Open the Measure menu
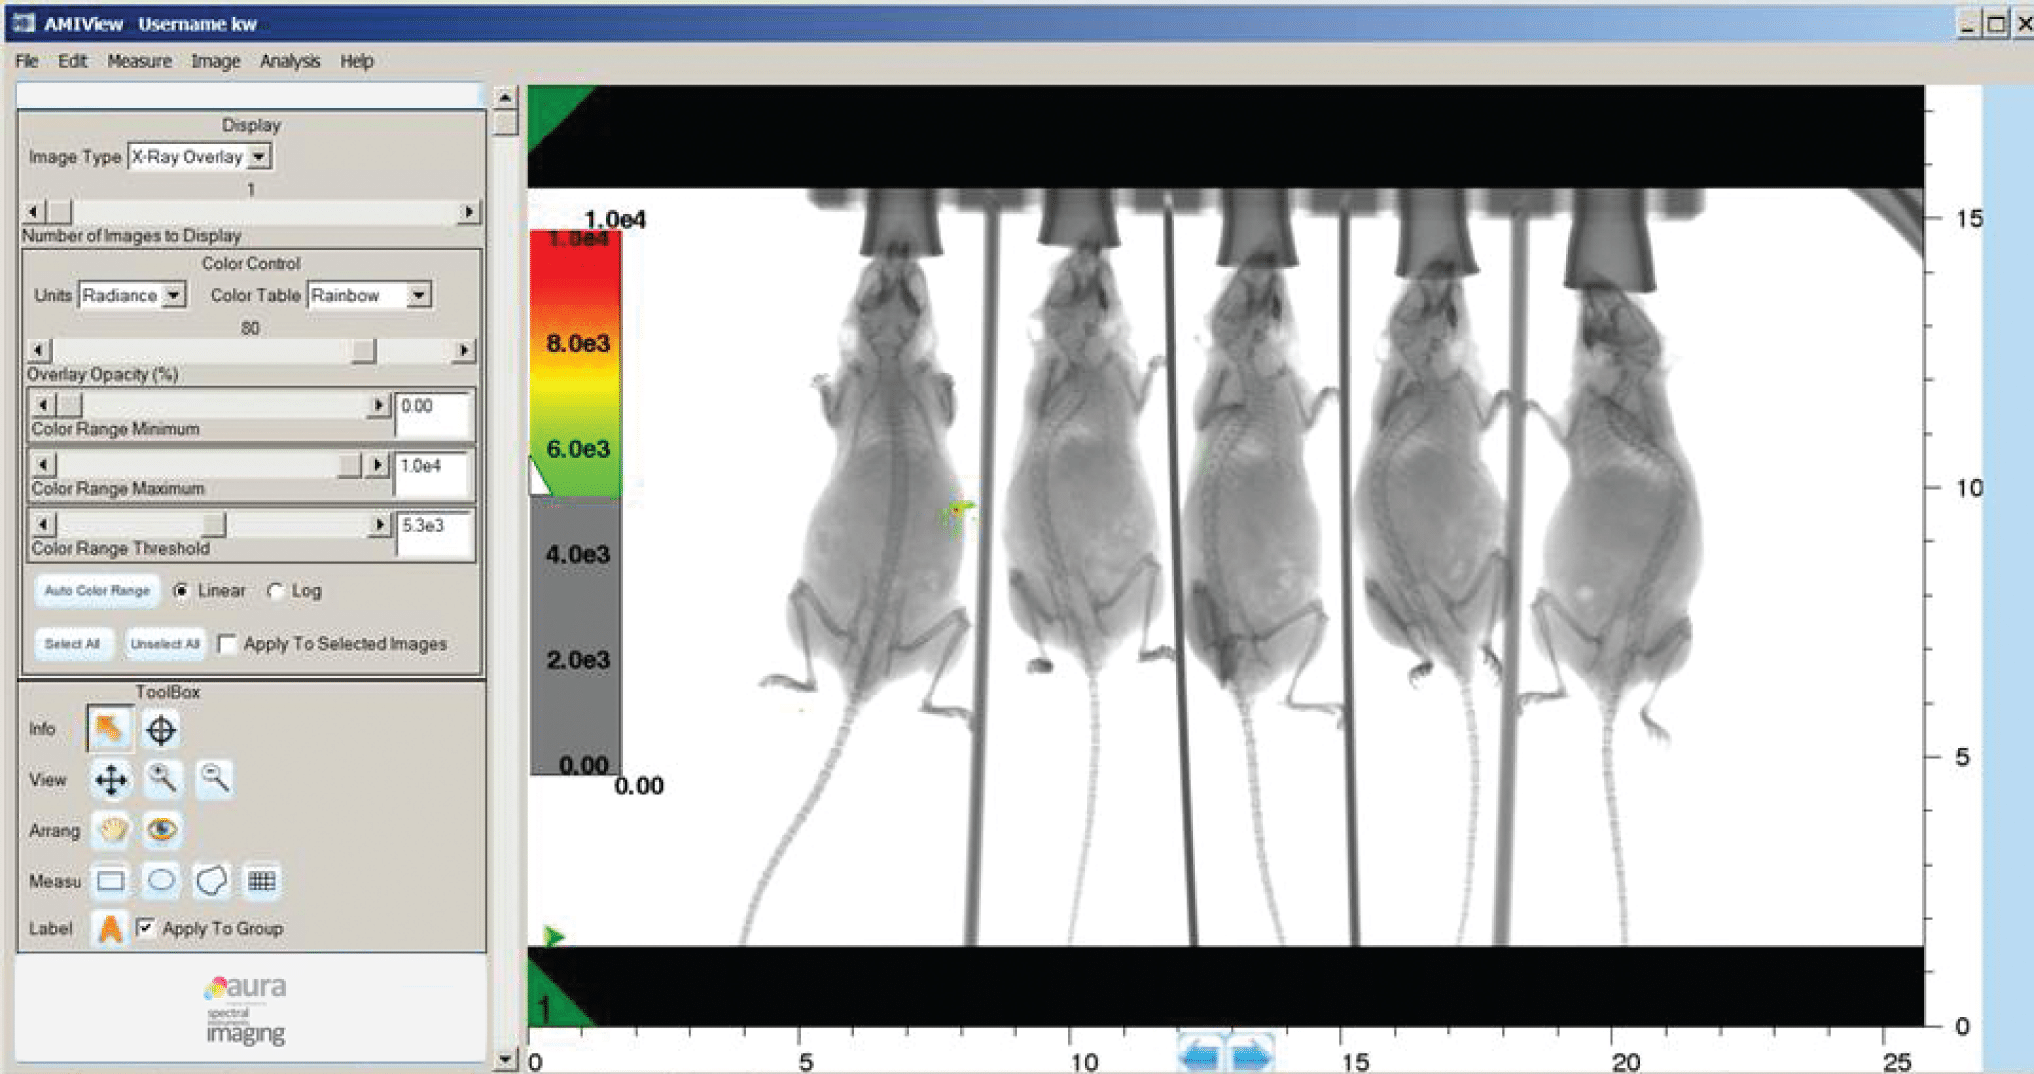The height and width of the screenshot is (1074, 2034). [x=138, y=61]
